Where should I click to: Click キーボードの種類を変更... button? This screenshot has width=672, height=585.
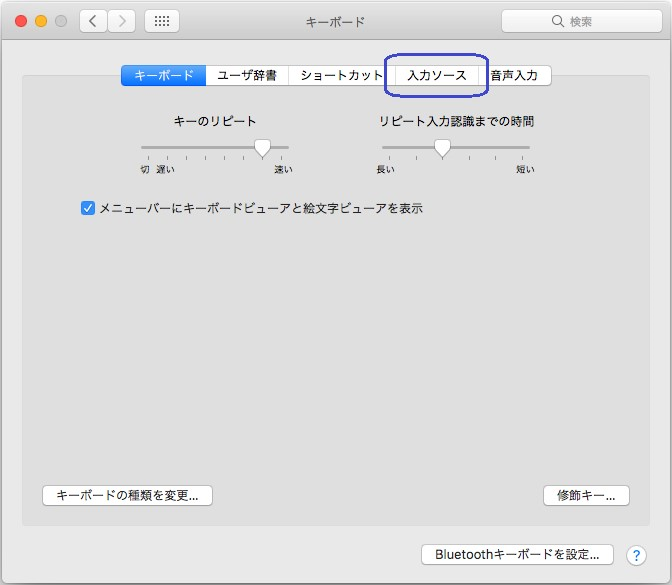(127, 495)
